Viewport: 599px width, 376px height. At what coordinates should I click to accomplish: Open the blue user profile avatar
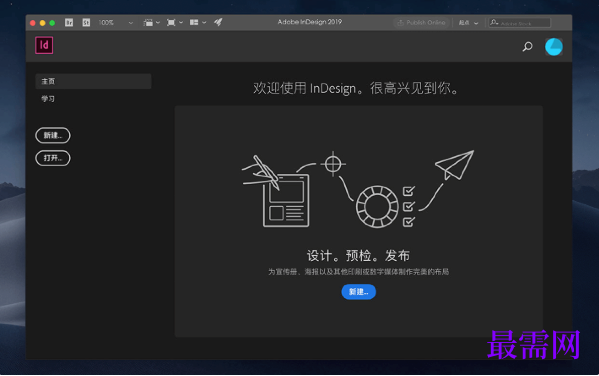point(554,47)
